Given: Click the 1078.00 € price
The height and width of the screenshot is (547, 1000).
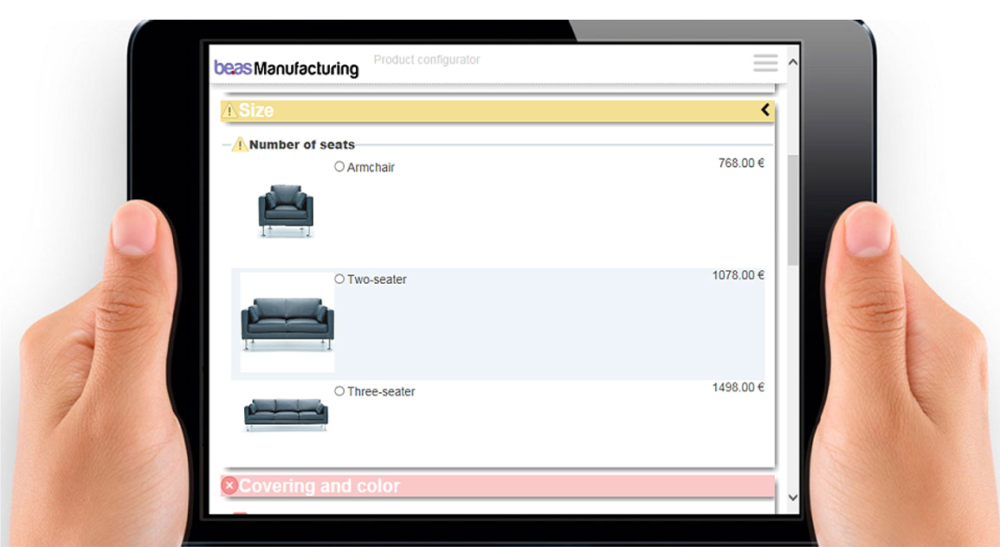Looking at the screenshot, I should pyautogui.click(x=738, y=275).
